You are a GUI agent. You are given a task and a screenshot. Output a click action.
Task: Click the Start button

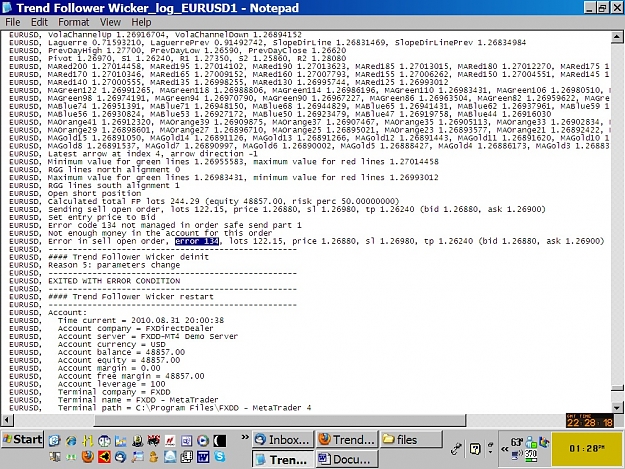click(22, 439)
